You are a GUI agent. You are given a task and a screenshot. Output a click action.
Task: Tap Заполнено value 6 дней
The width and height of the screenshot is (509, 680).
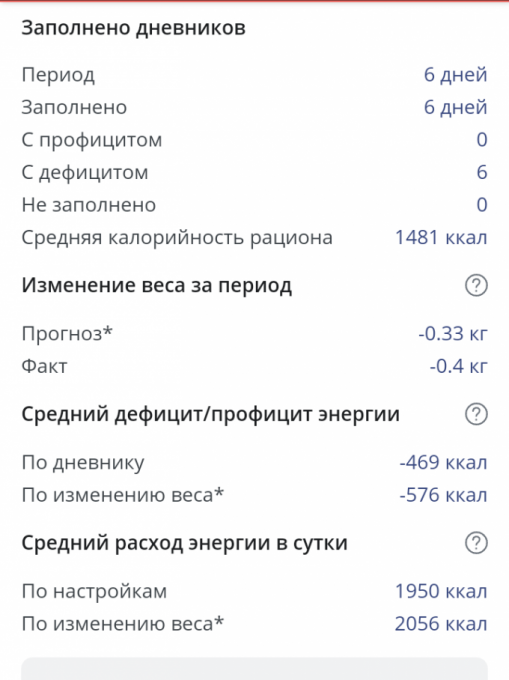coord(455,107)
